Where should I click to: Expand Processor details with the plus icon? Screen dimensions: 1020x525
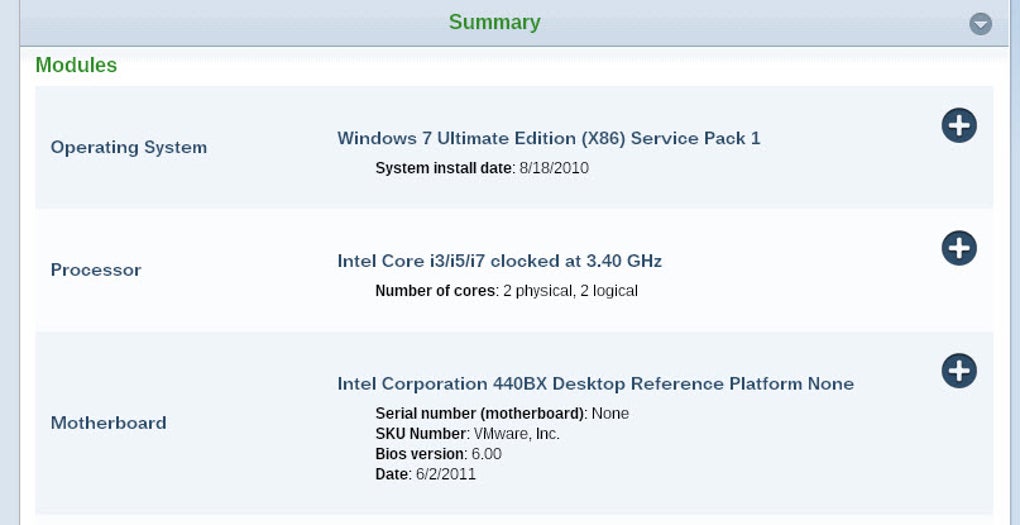click(959, 248)
